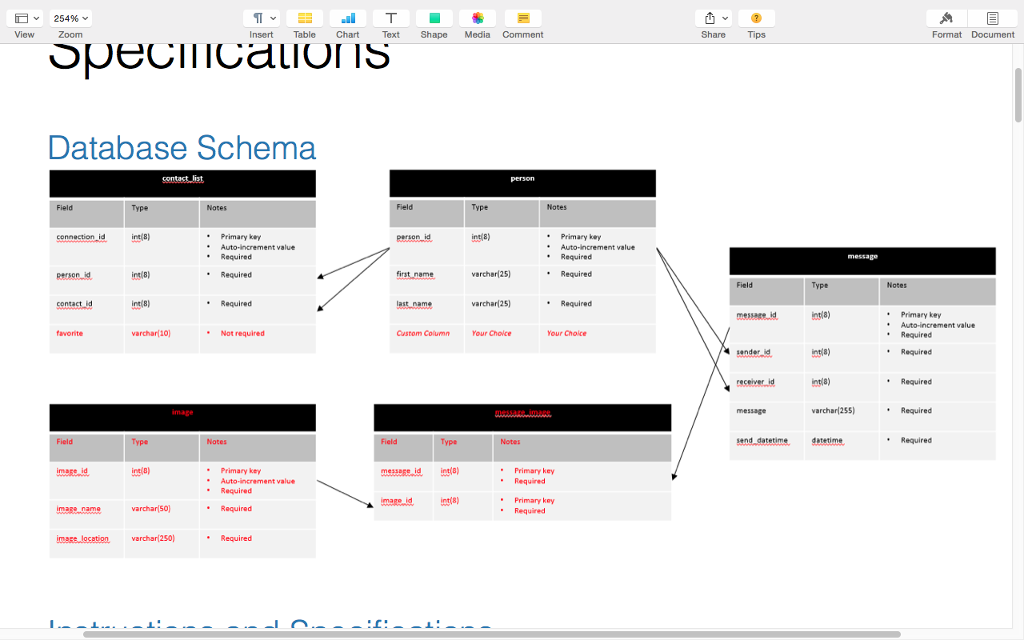The height and width of the screenshot is (640, 1024).
Task: Open the Media browser
Action: (477, 18)
